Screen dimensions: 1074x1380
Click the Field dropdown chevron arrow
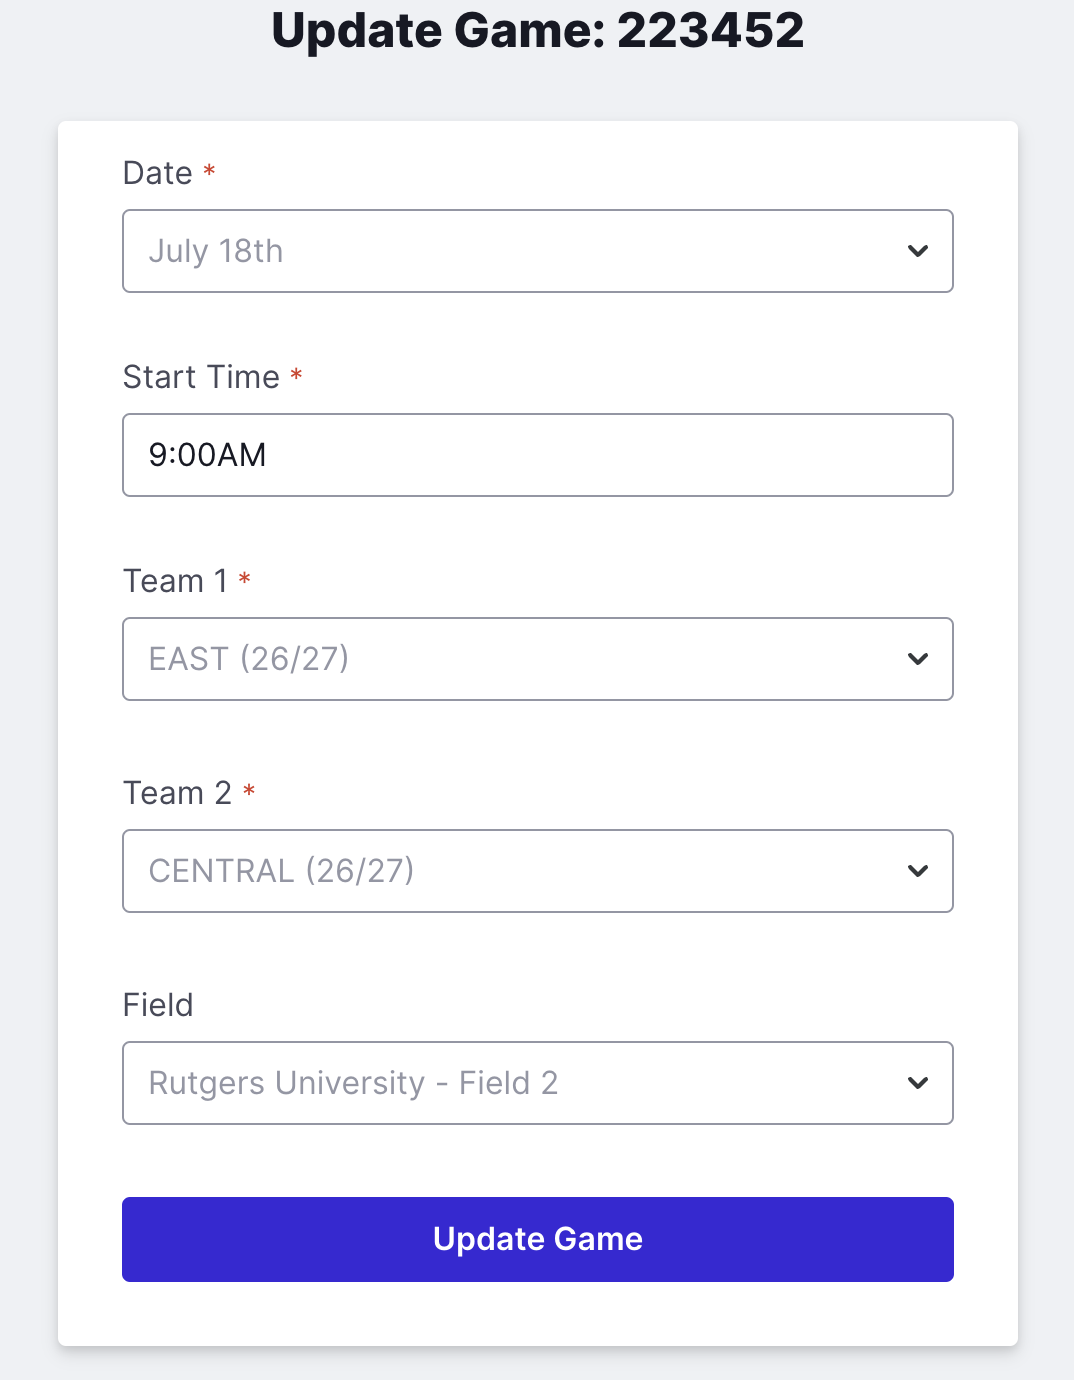click(x=917, y=1083)
